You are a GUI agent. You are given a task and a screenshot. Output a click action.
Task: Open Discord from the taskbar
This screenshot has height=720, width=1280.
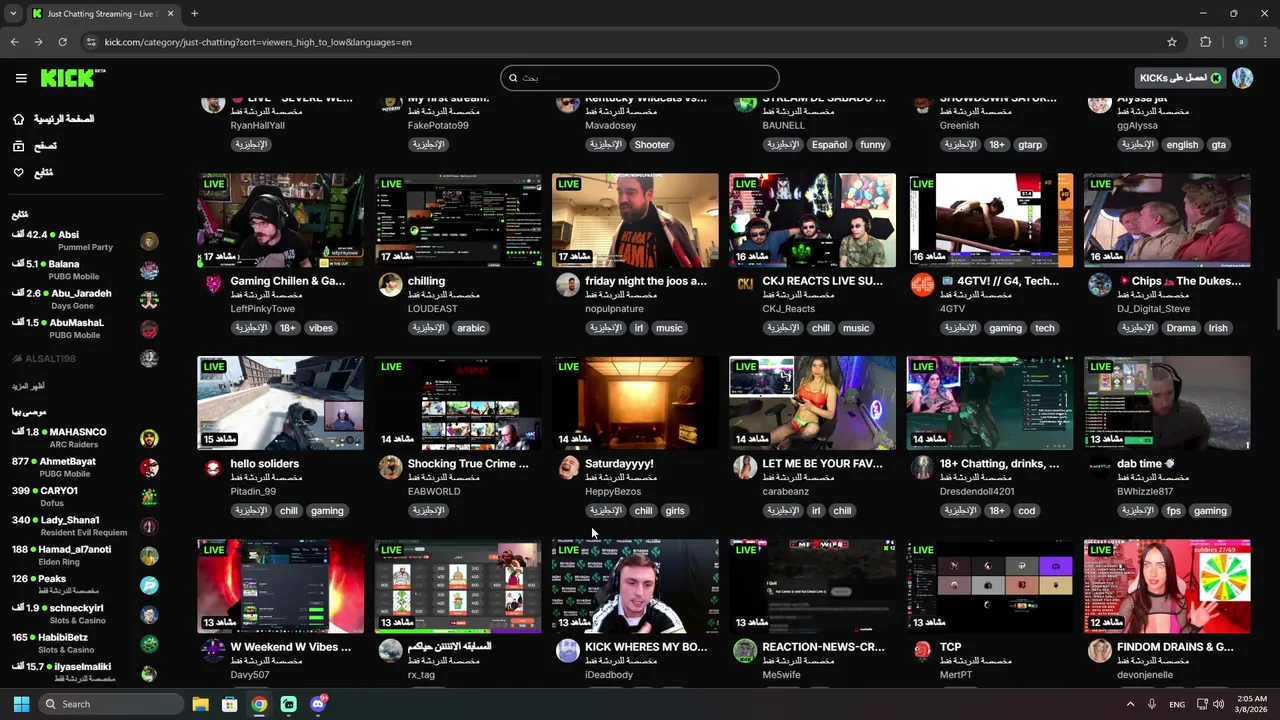(x=319, y=704)
